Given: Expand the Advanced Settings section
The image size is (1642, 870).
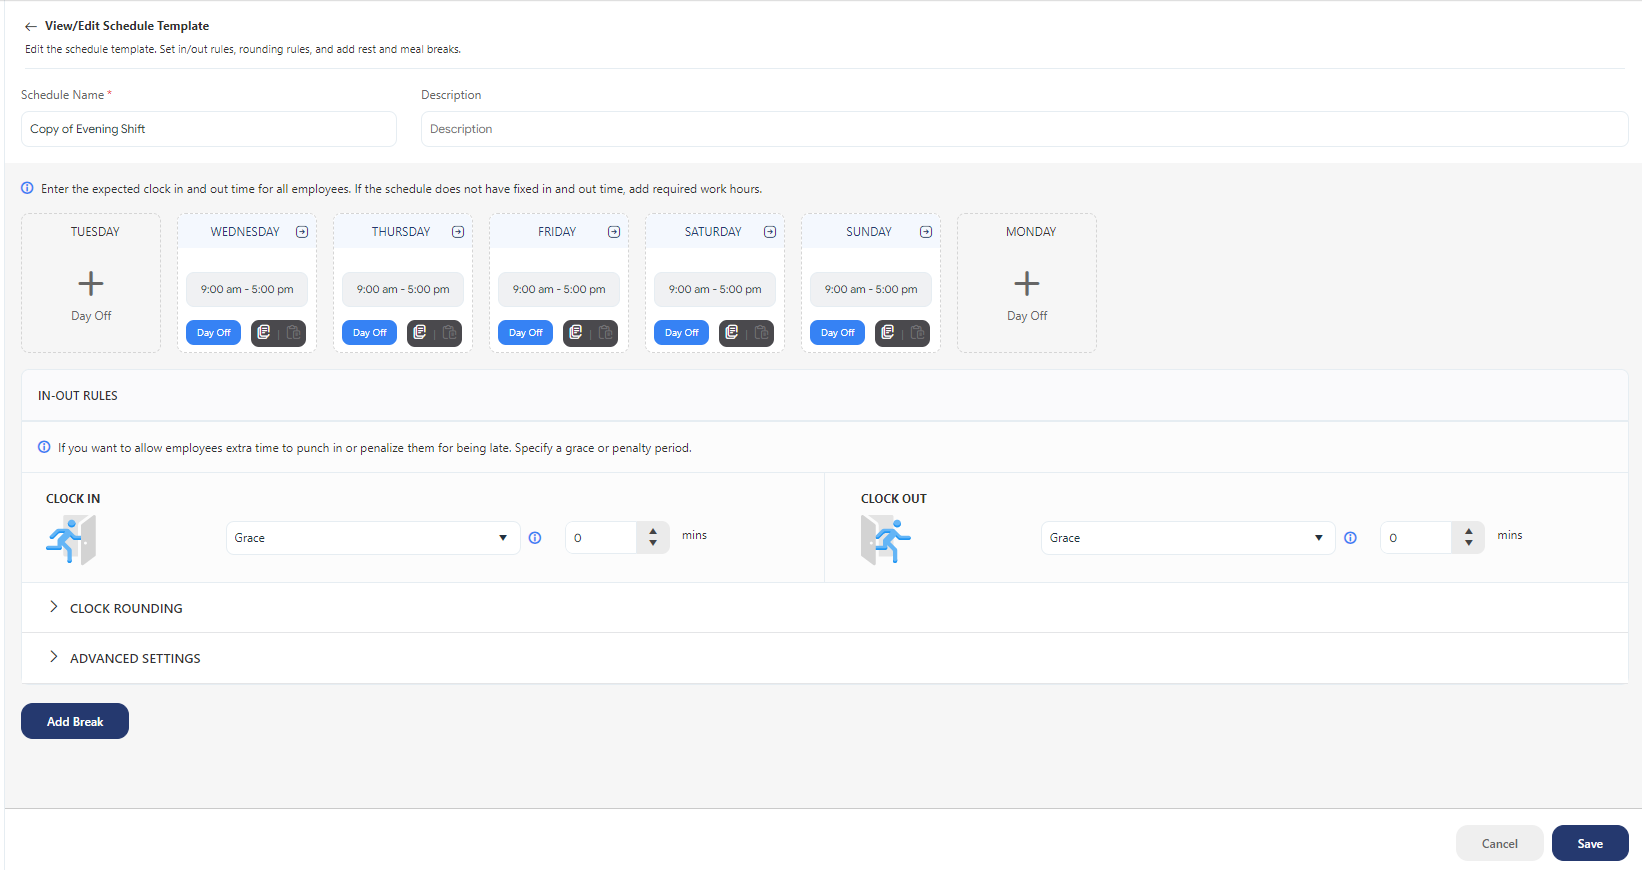Looking at the screenshot, I should pyautogui.click(x=135, y=658).
